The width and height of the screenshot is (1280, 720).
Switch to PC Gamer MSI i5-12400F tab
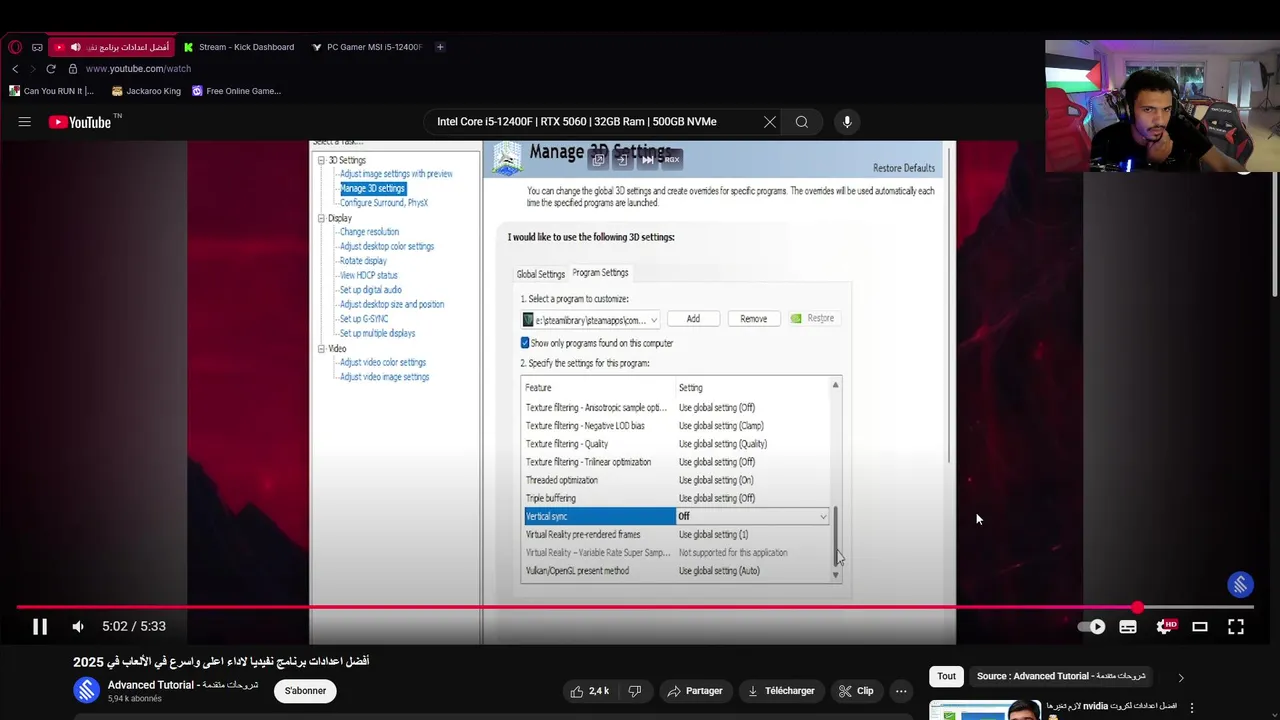367,47
